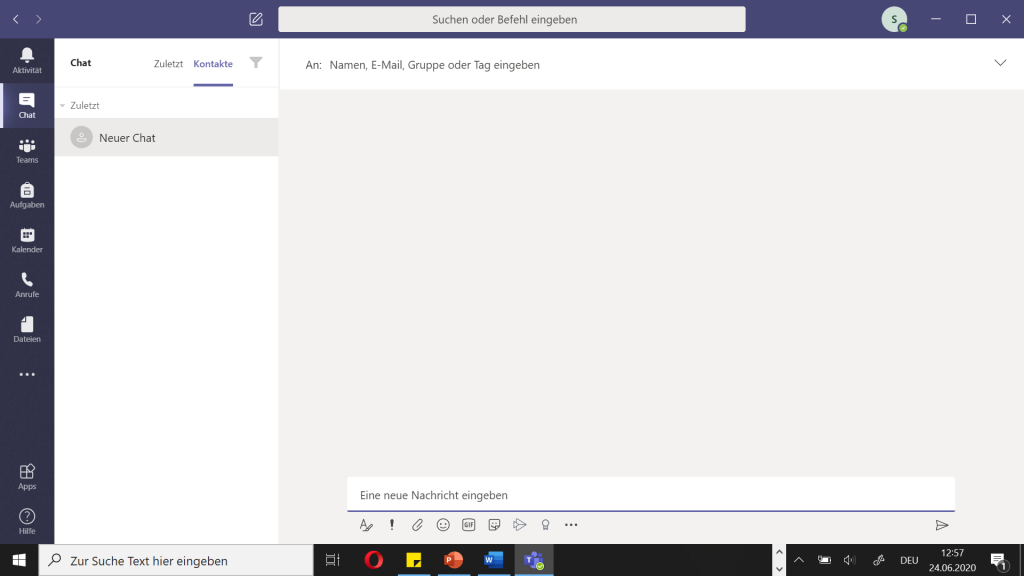Expand the recipient field chevron
The image size is (1024, 576).
pos(1000,63)
